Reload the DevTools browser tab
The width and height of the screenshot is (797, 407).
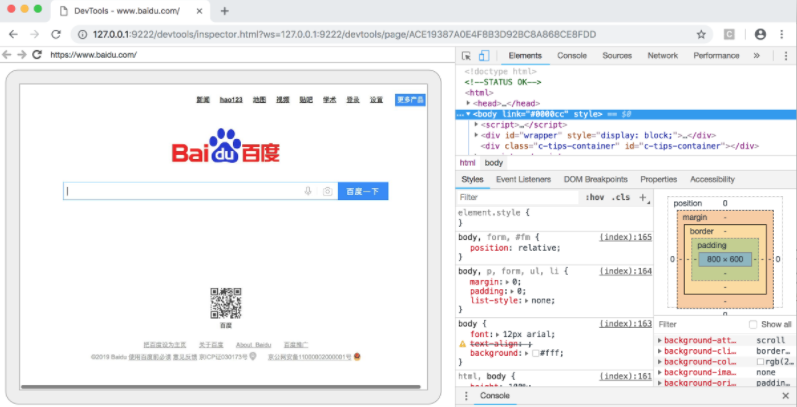(x=56, y=35)
